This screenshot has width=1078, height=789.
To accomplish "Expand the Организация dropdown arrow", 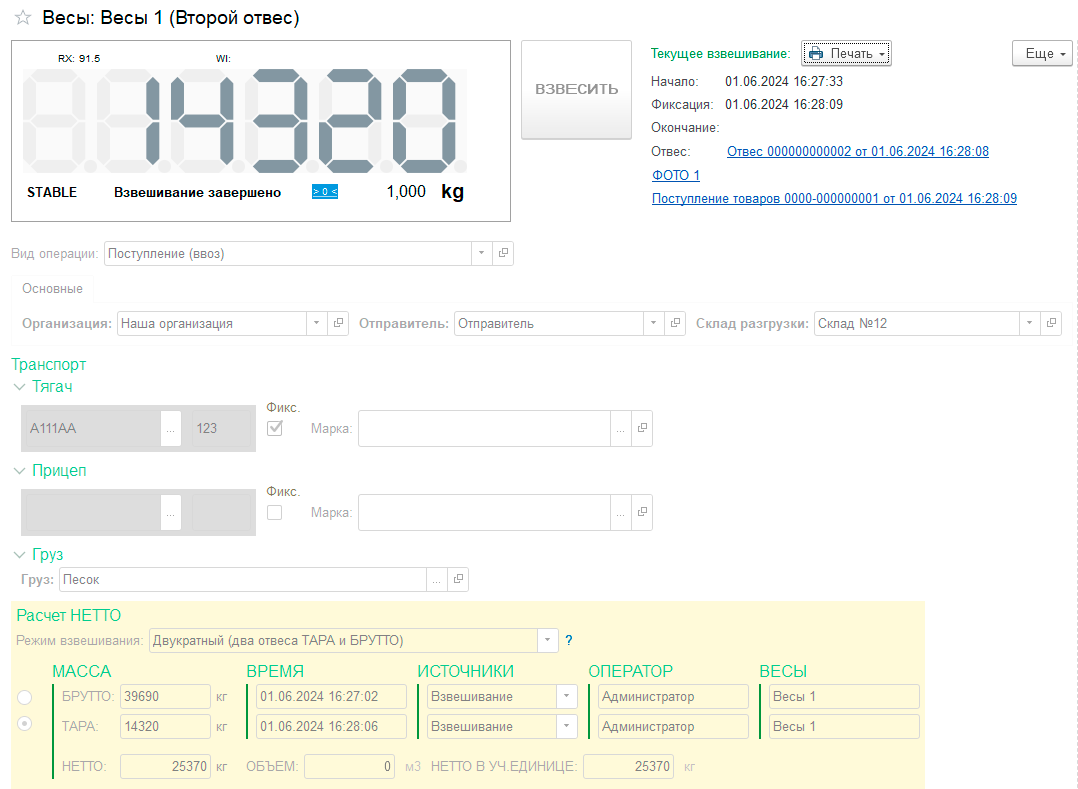I will (317, 323).
